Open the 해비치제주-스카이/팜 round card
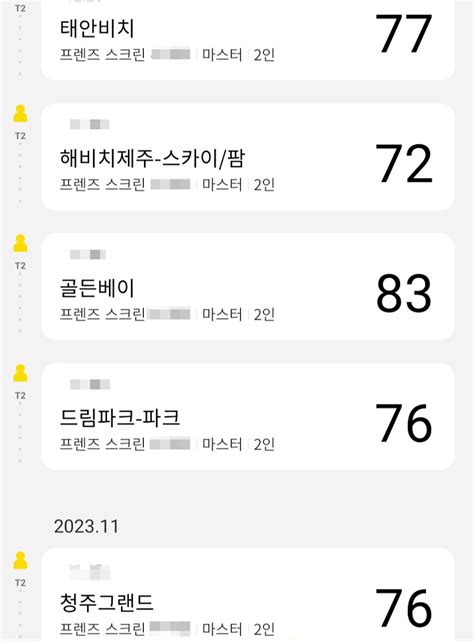 point(248,157)
